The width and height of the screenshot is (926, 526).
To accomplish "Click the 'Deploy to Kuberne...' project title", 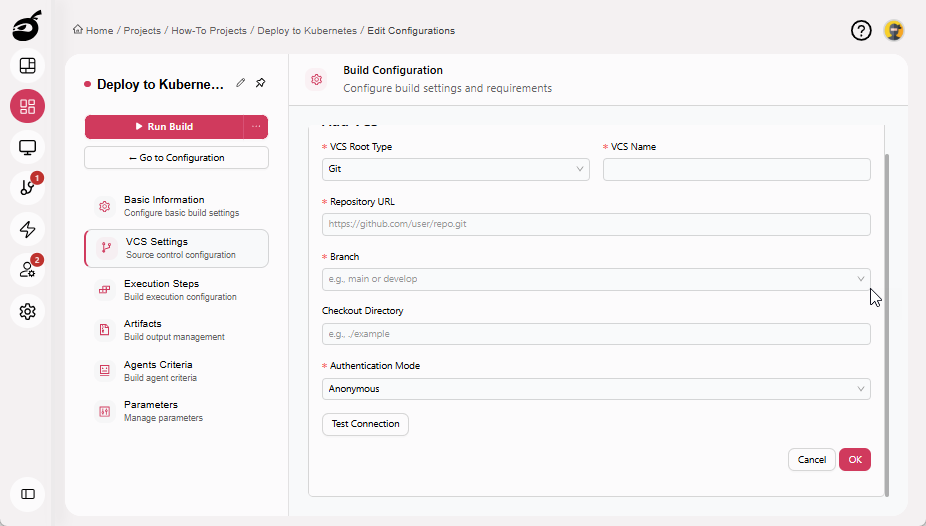I will click(x=160, y=84).
